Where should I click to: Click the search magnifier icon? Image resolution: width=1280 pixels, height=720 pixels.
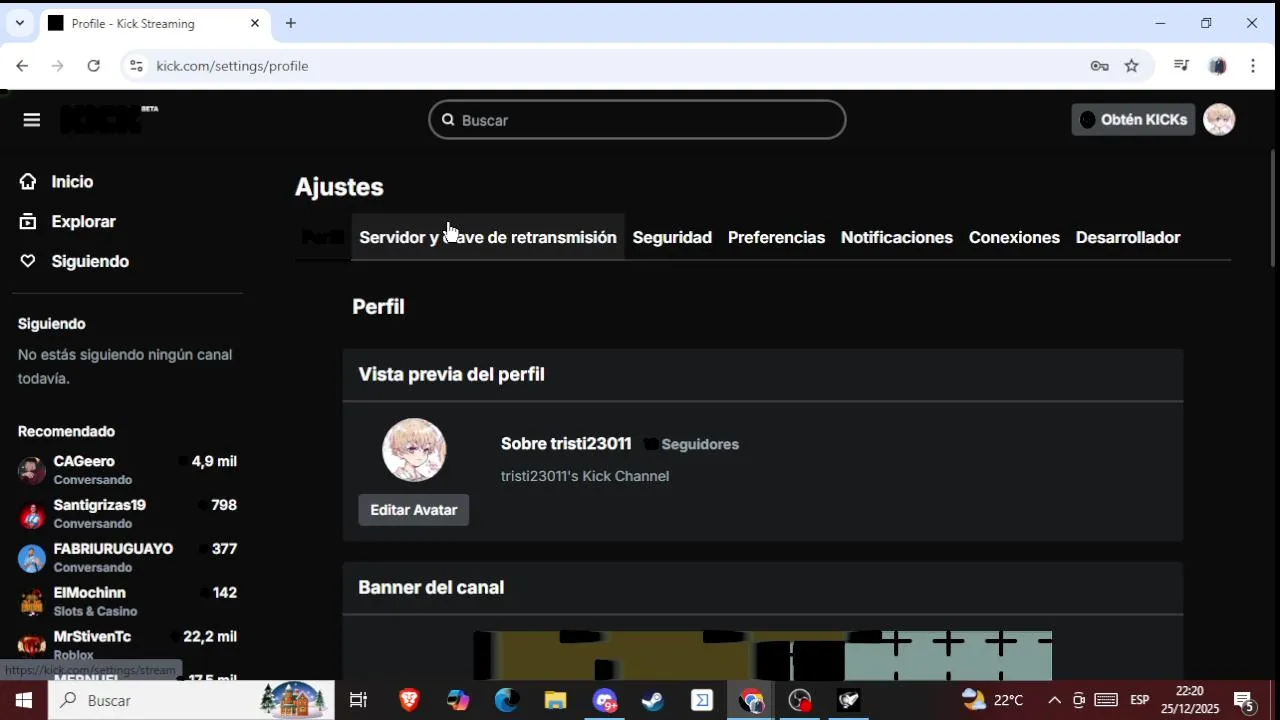tap(449, 120)
